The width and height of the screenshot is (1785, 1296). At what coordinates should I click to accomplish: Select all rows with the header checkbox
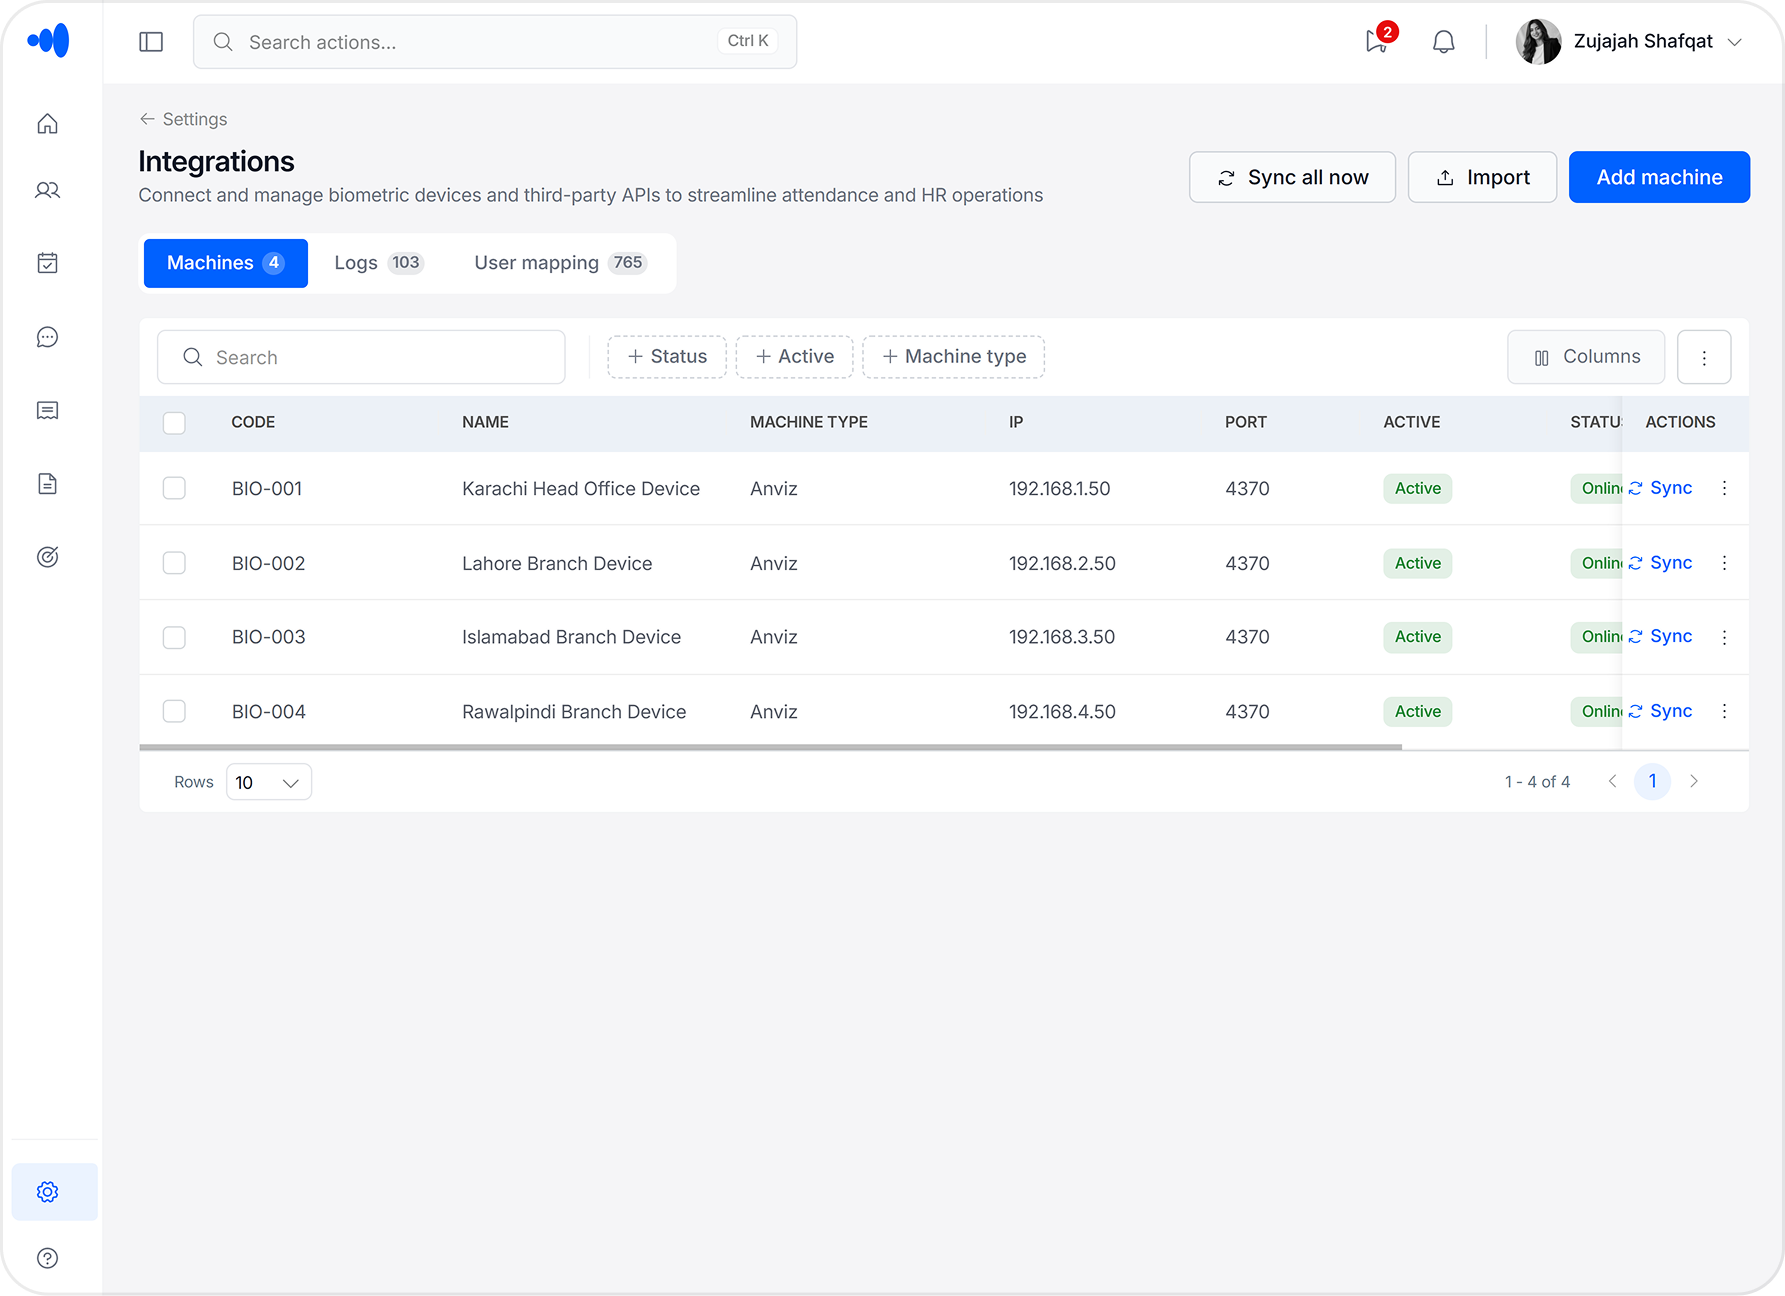[x=174, y=422]
